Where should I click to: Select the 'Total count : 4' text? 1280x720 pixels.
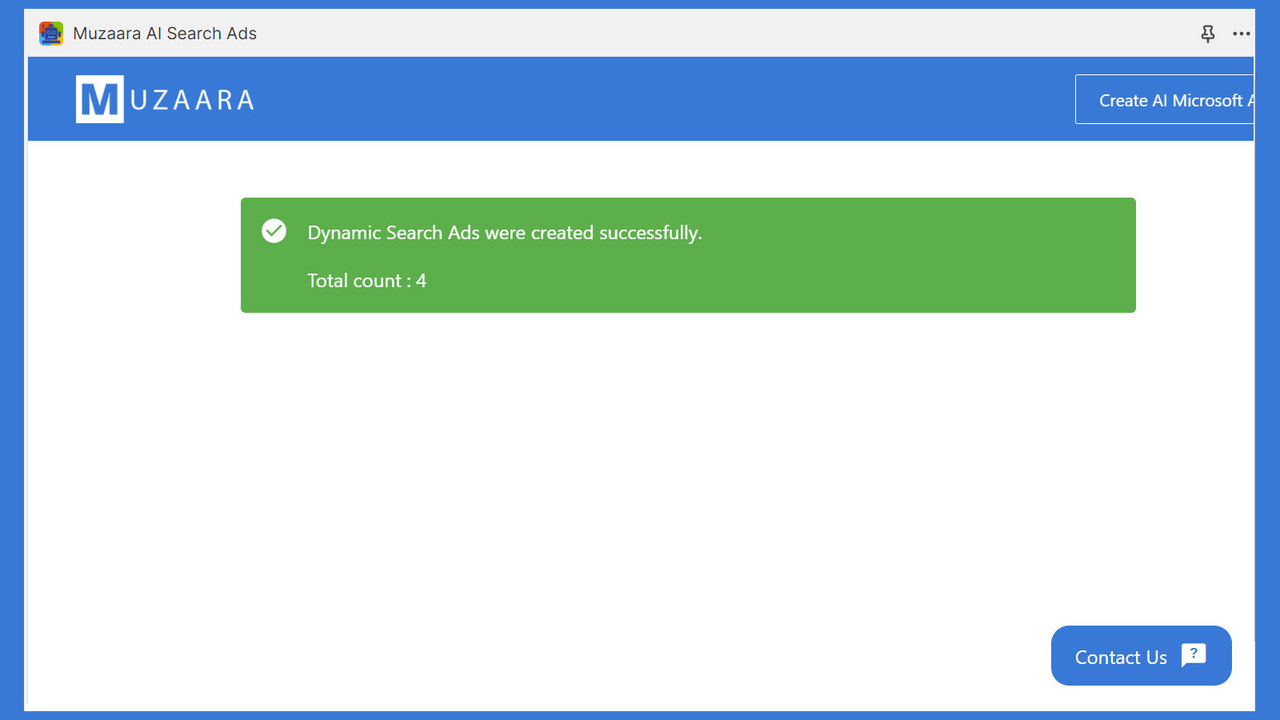[x=367, y=281]
